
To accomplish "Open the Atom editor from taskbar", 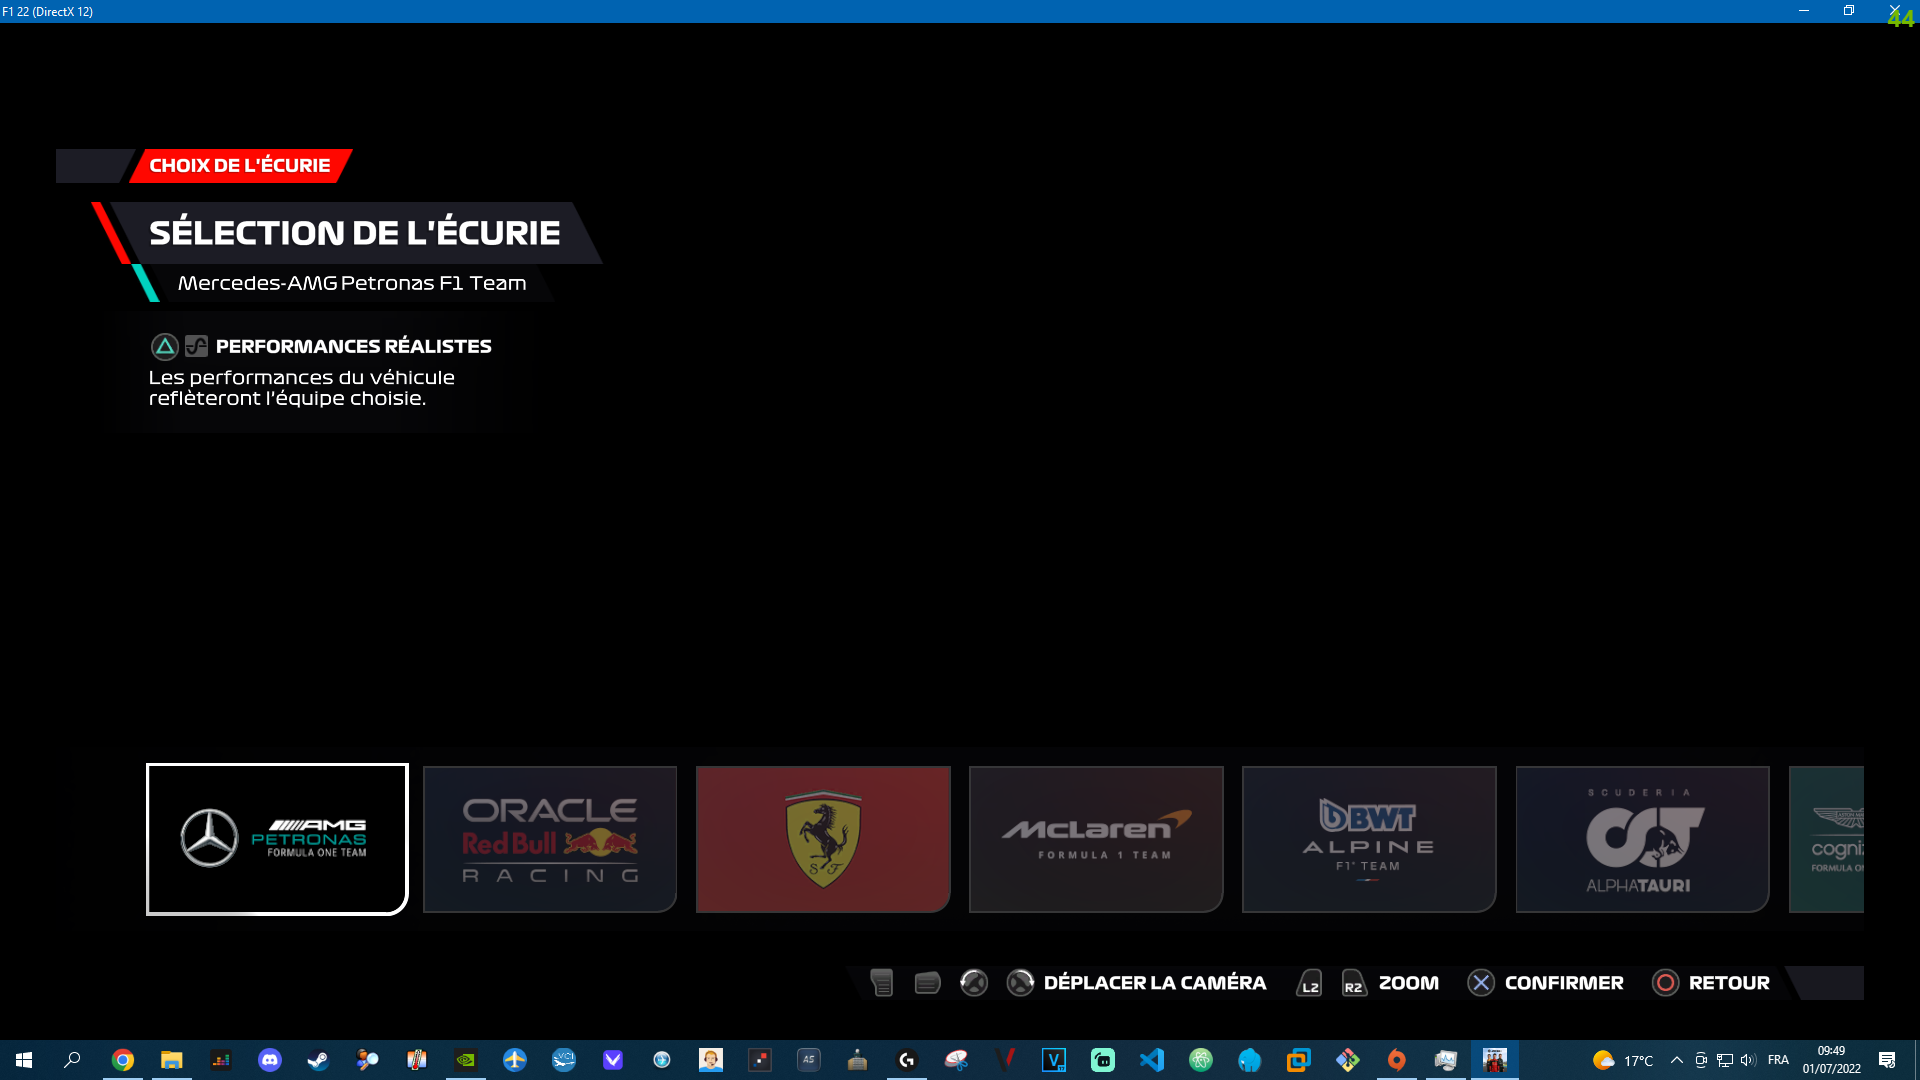I will point(1201,1060).
